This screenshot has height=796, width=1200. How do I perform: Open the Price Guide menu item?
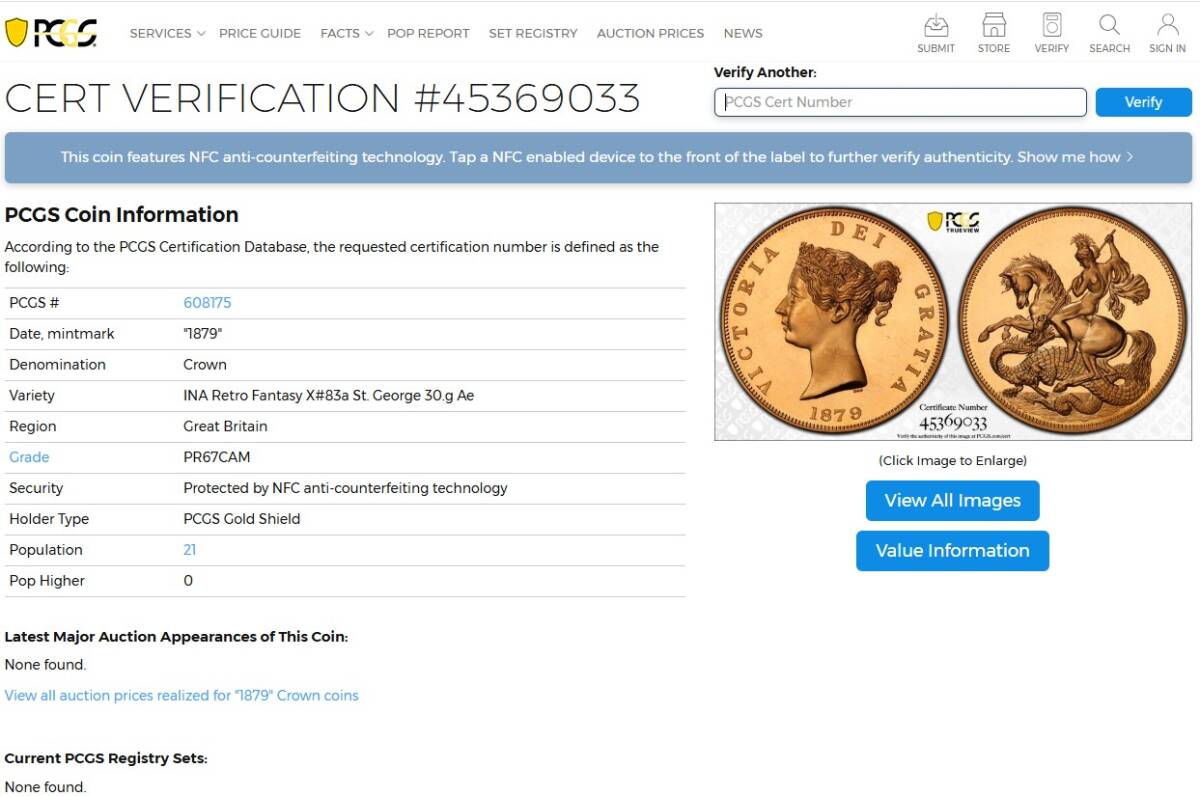(260, 33)
